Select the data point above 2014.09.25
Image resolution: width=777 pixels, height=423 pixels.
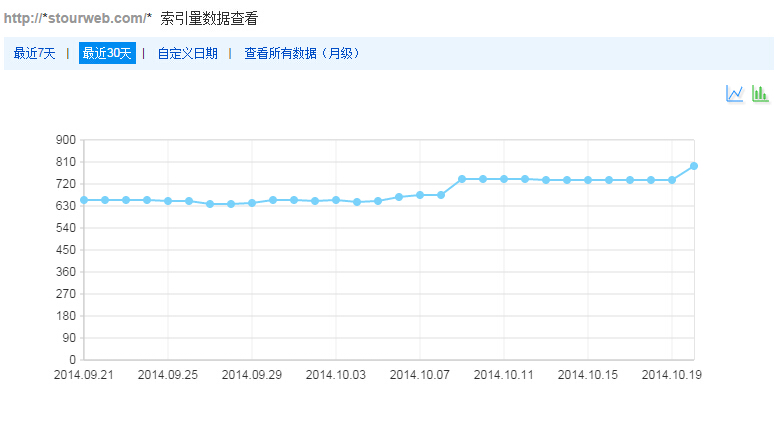168,201
